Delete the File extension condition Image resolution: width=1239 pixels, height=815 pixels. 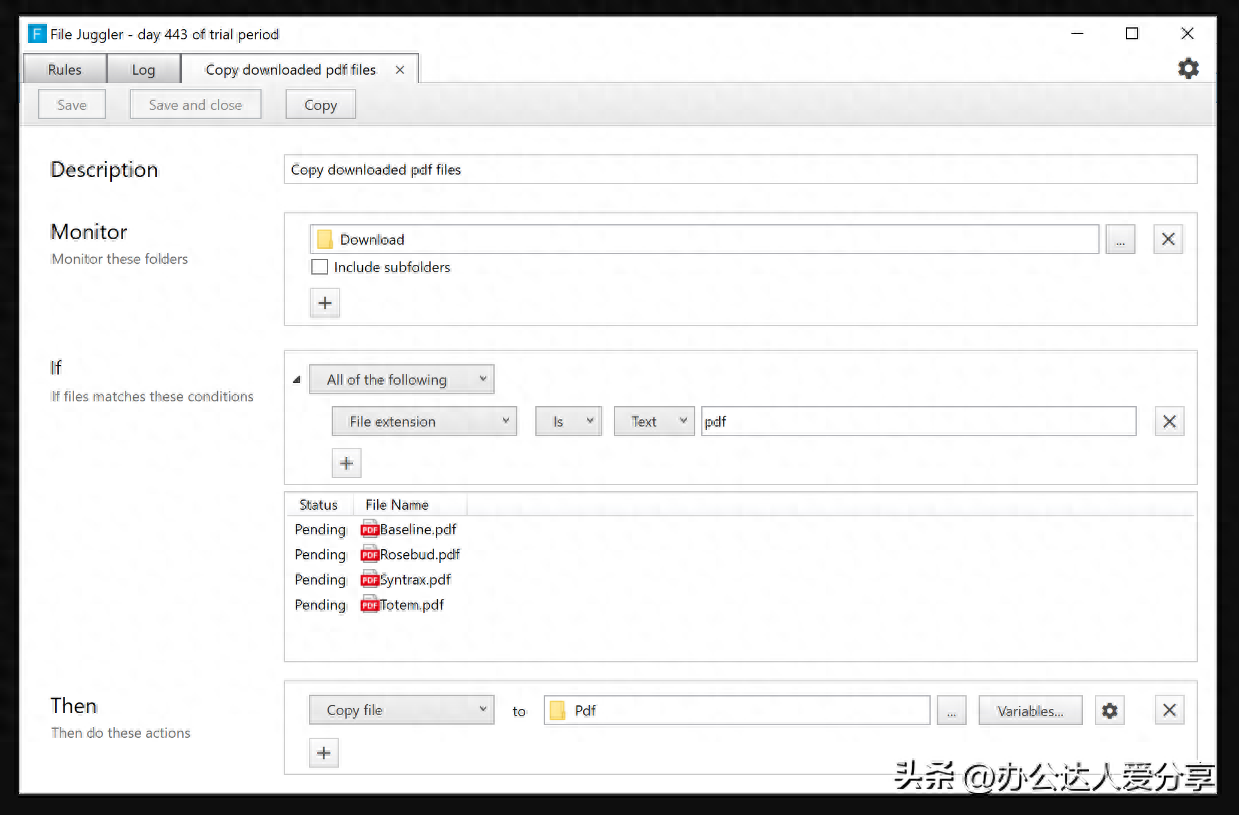[x=1169, y=421]
